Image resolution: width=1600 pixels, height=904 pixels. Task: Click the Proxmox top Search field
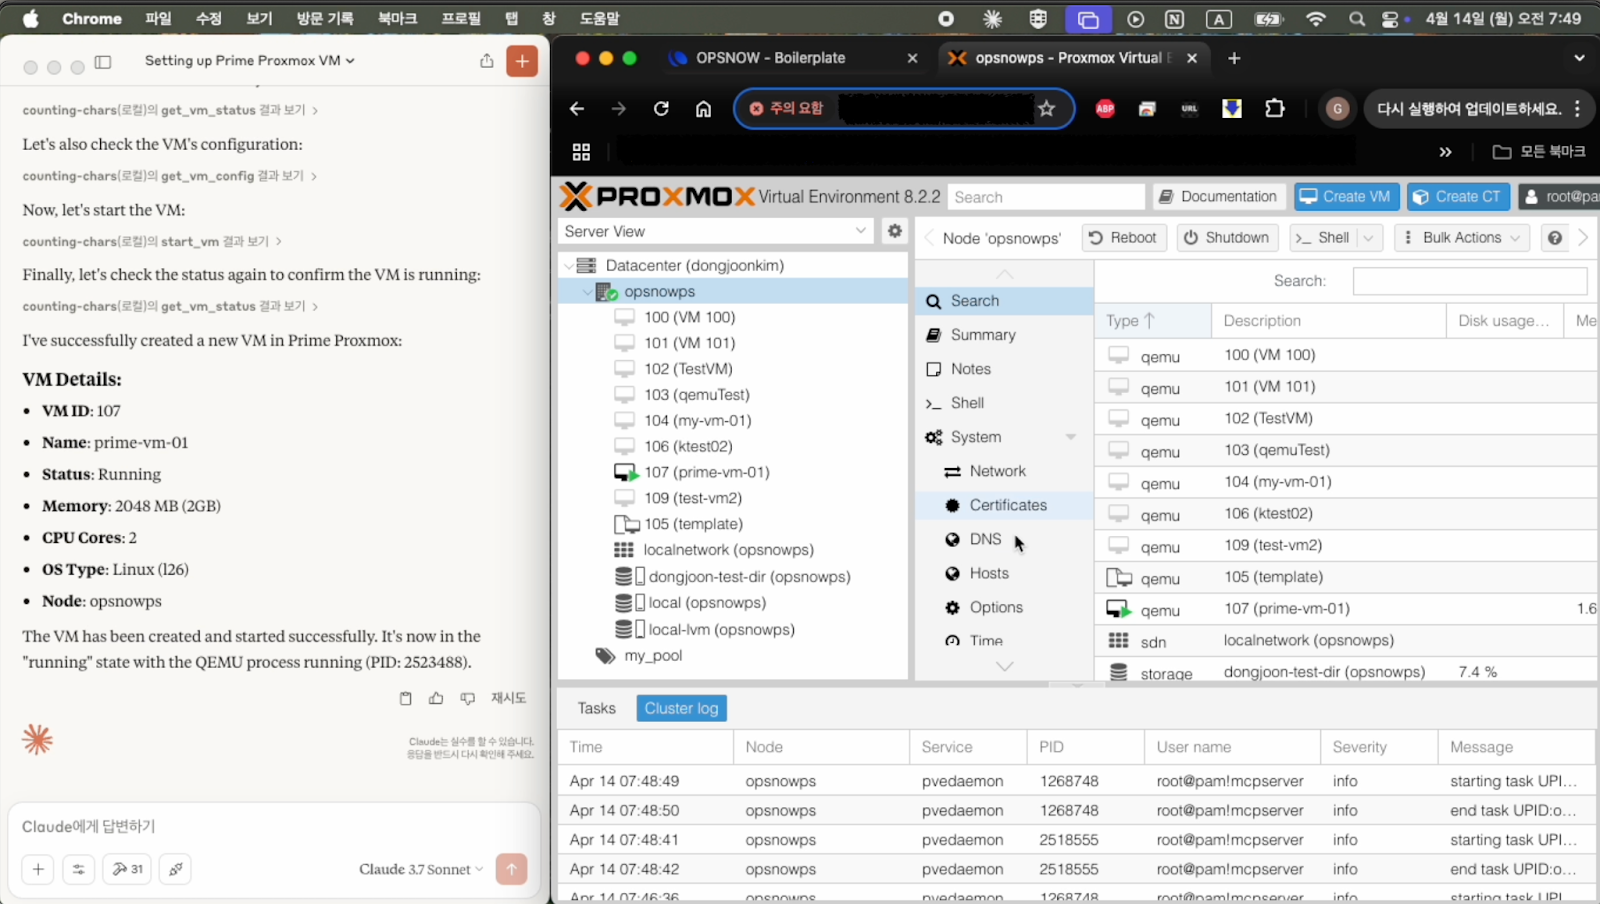[1046, 197]
